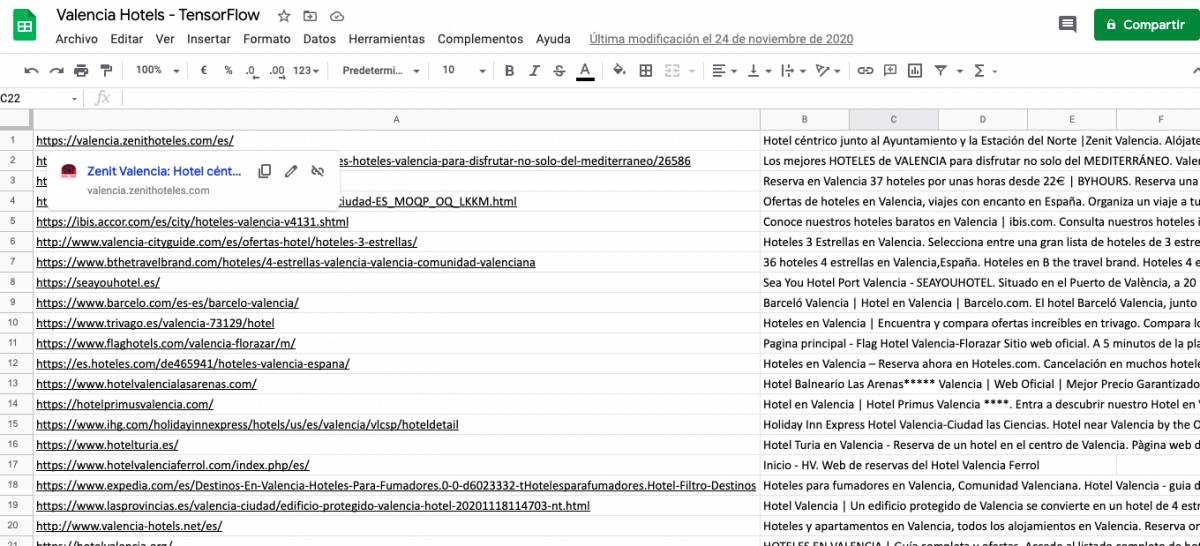Click the insert comment icon
Screen dimensions: 1200x546
coord(890,71)
